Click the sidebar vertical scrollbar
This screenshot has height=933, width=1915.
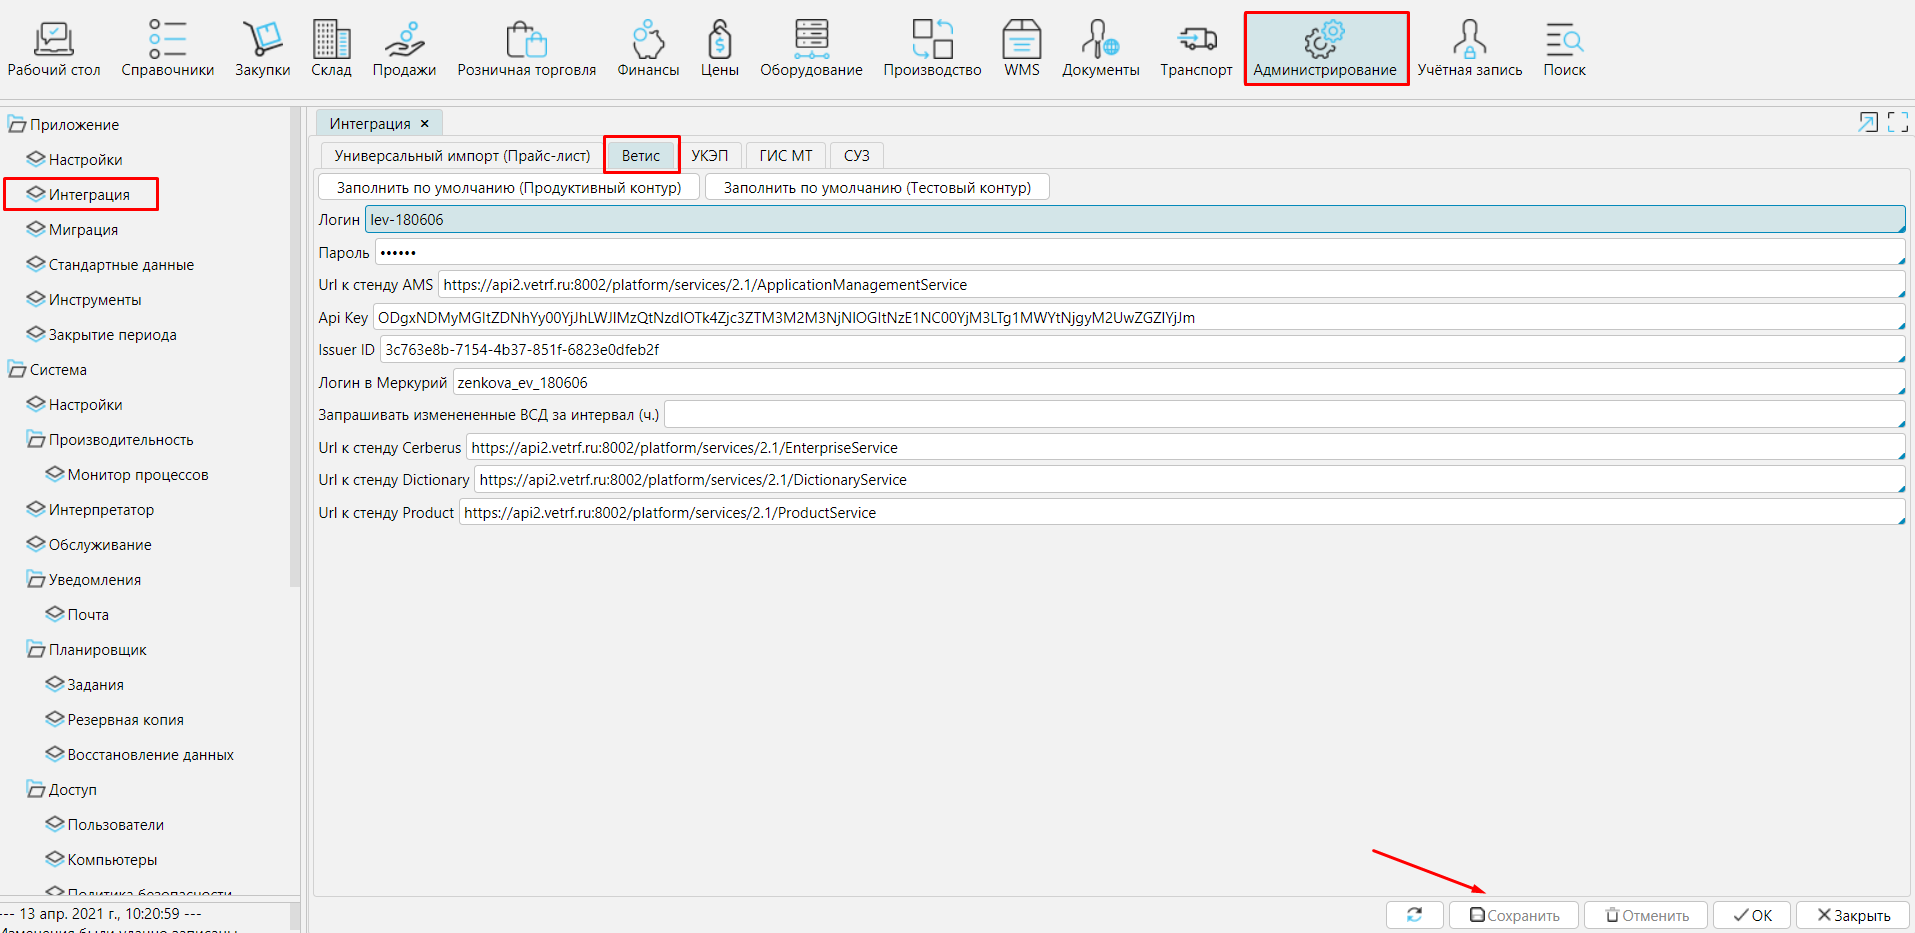[295, 350]
